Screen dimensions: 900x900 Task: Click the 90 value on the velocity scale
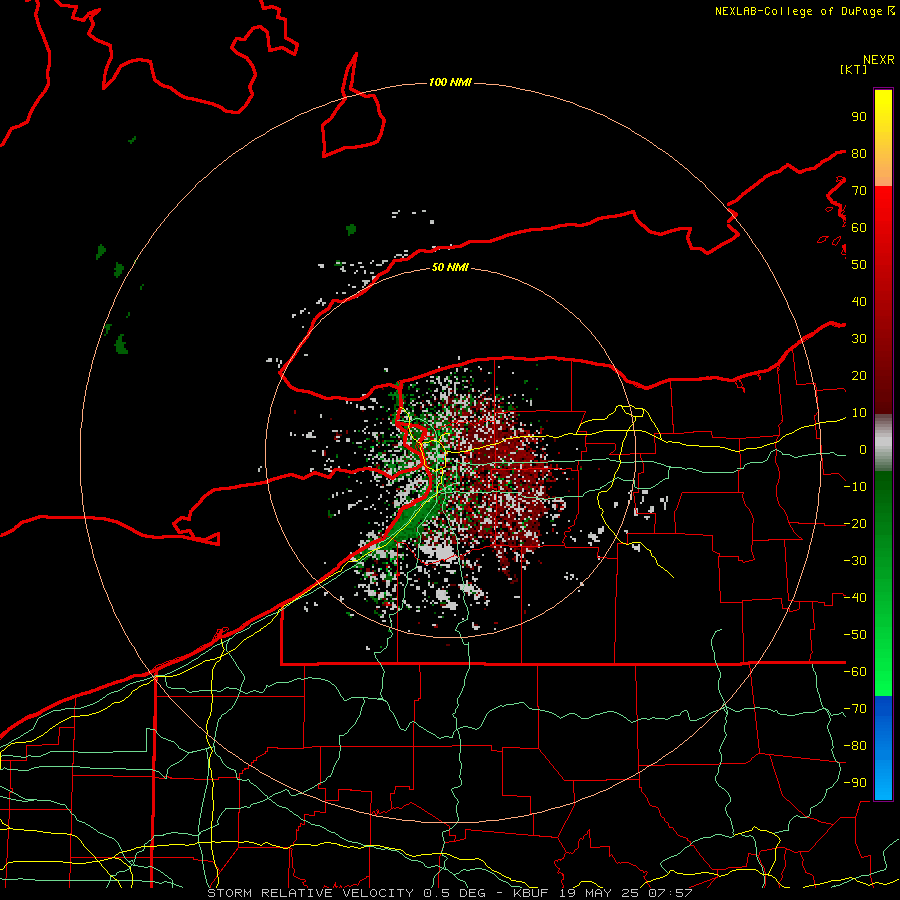tap(859, 117)
